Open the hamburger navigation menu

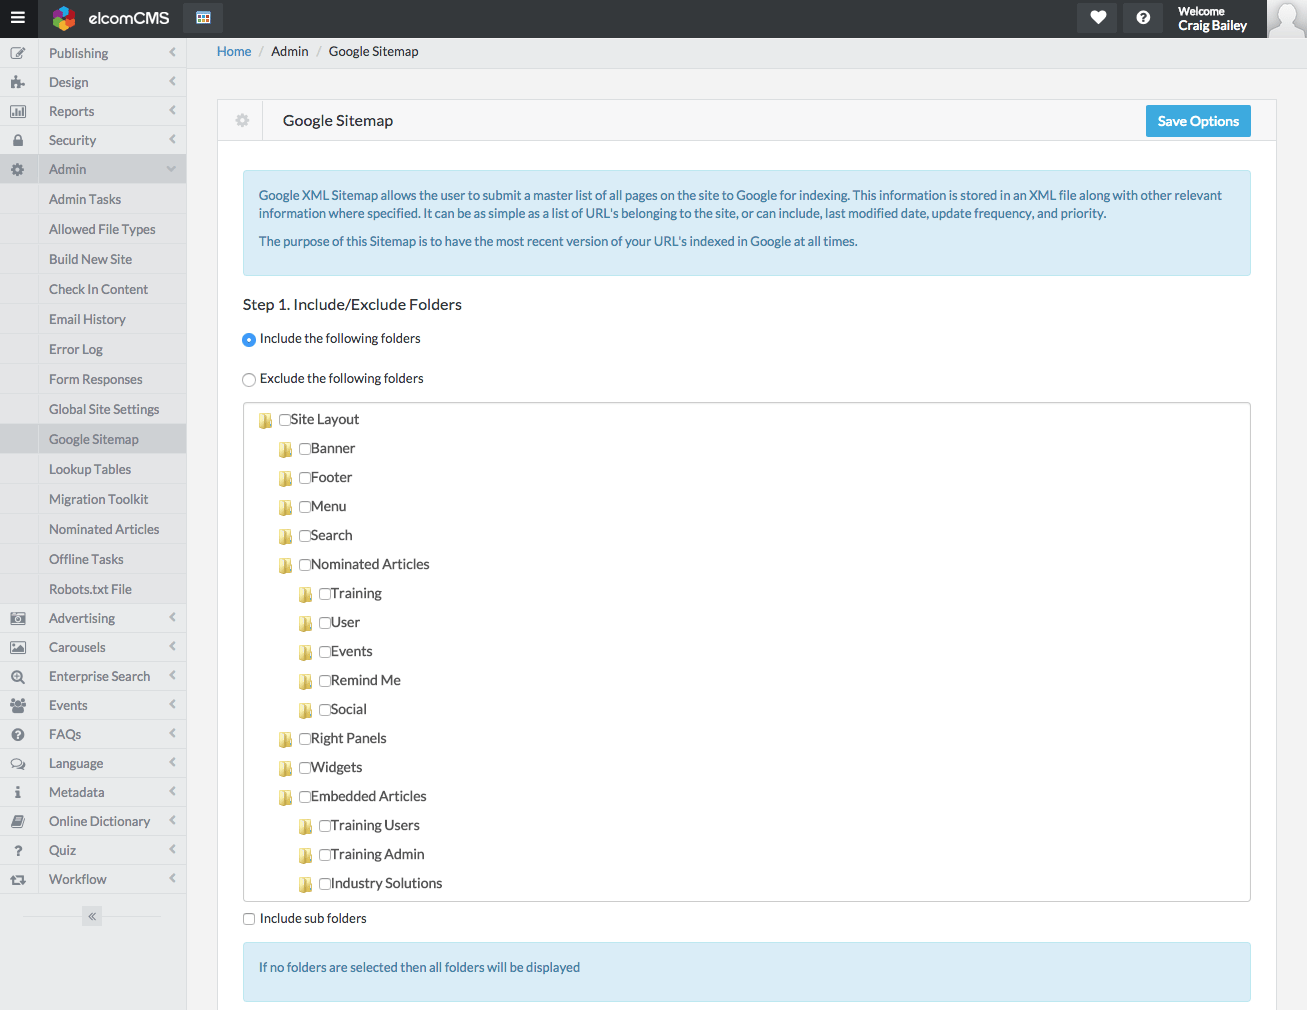click(x=18, y=18)
